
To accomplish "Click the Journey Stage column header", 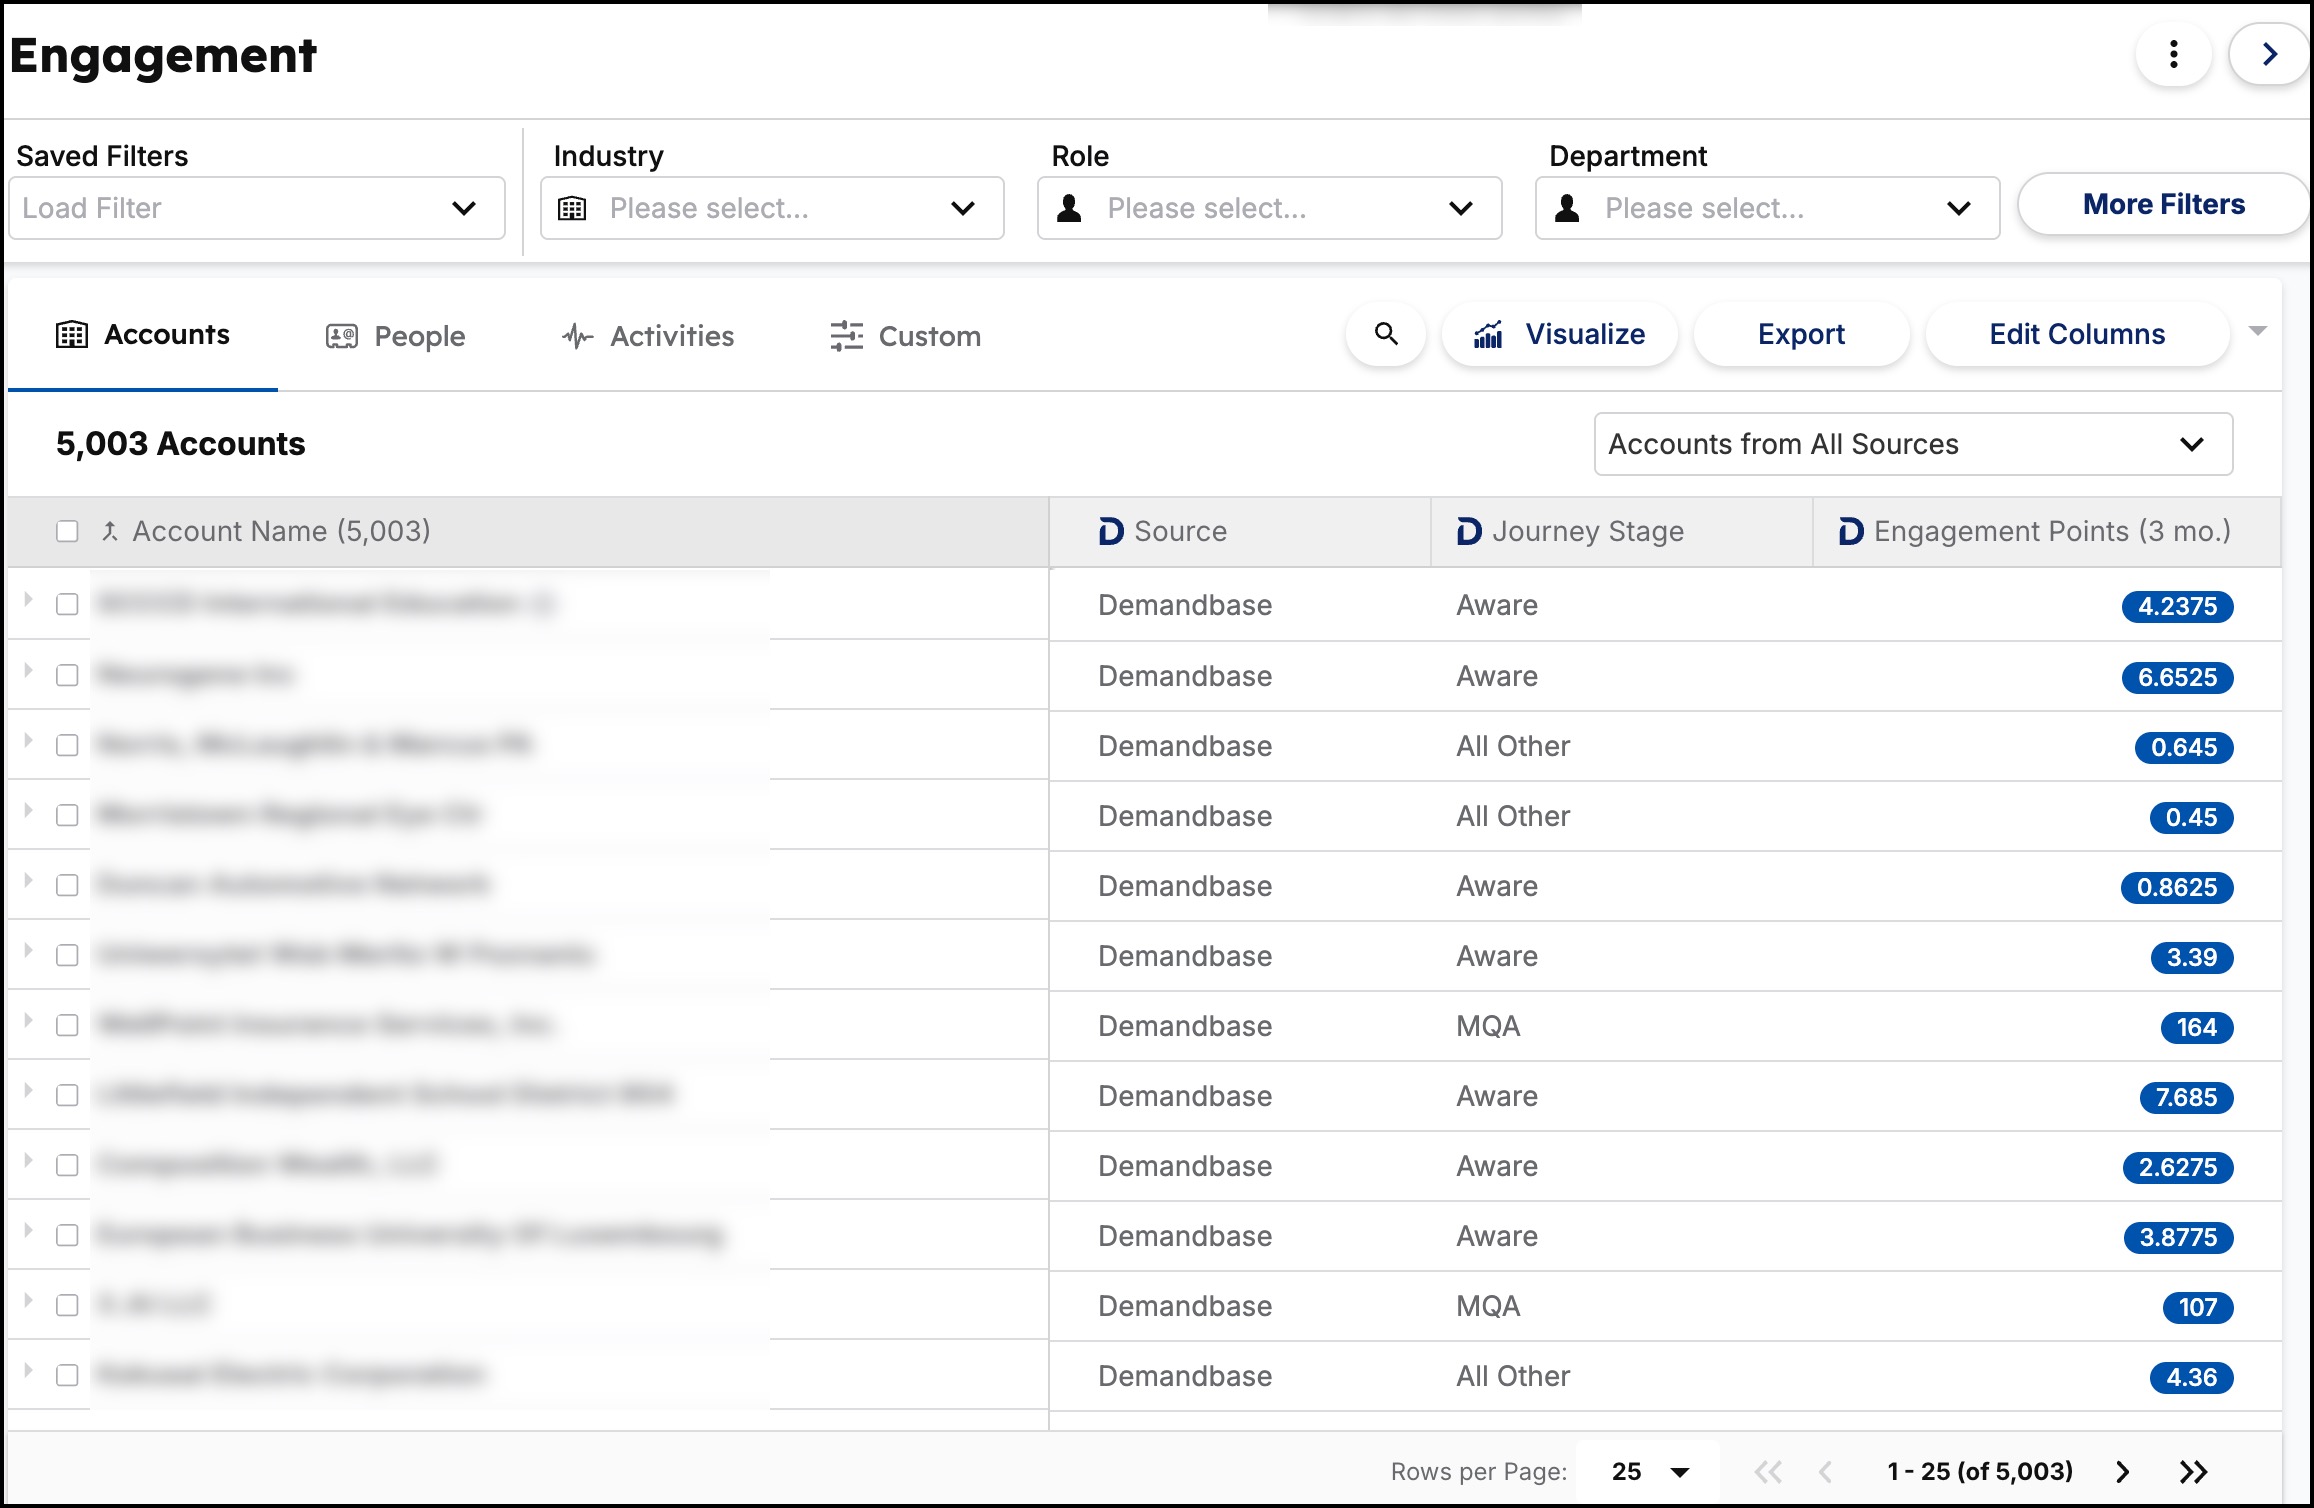I will click(1621, 531).
